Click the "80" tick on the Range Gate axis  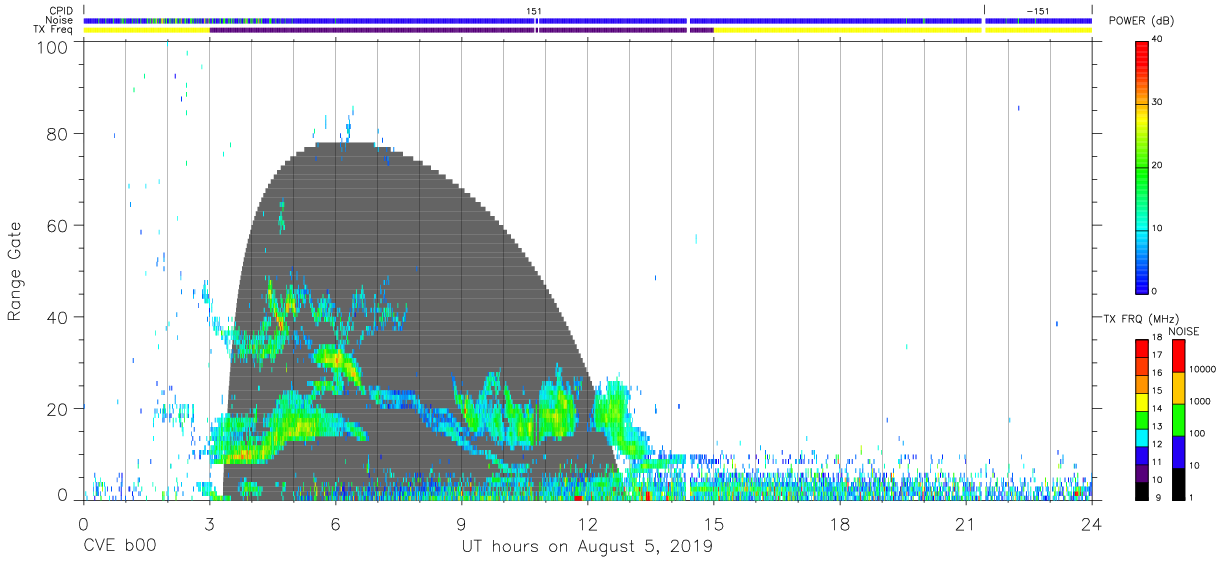pyautogui.click(x=59, y=134)
